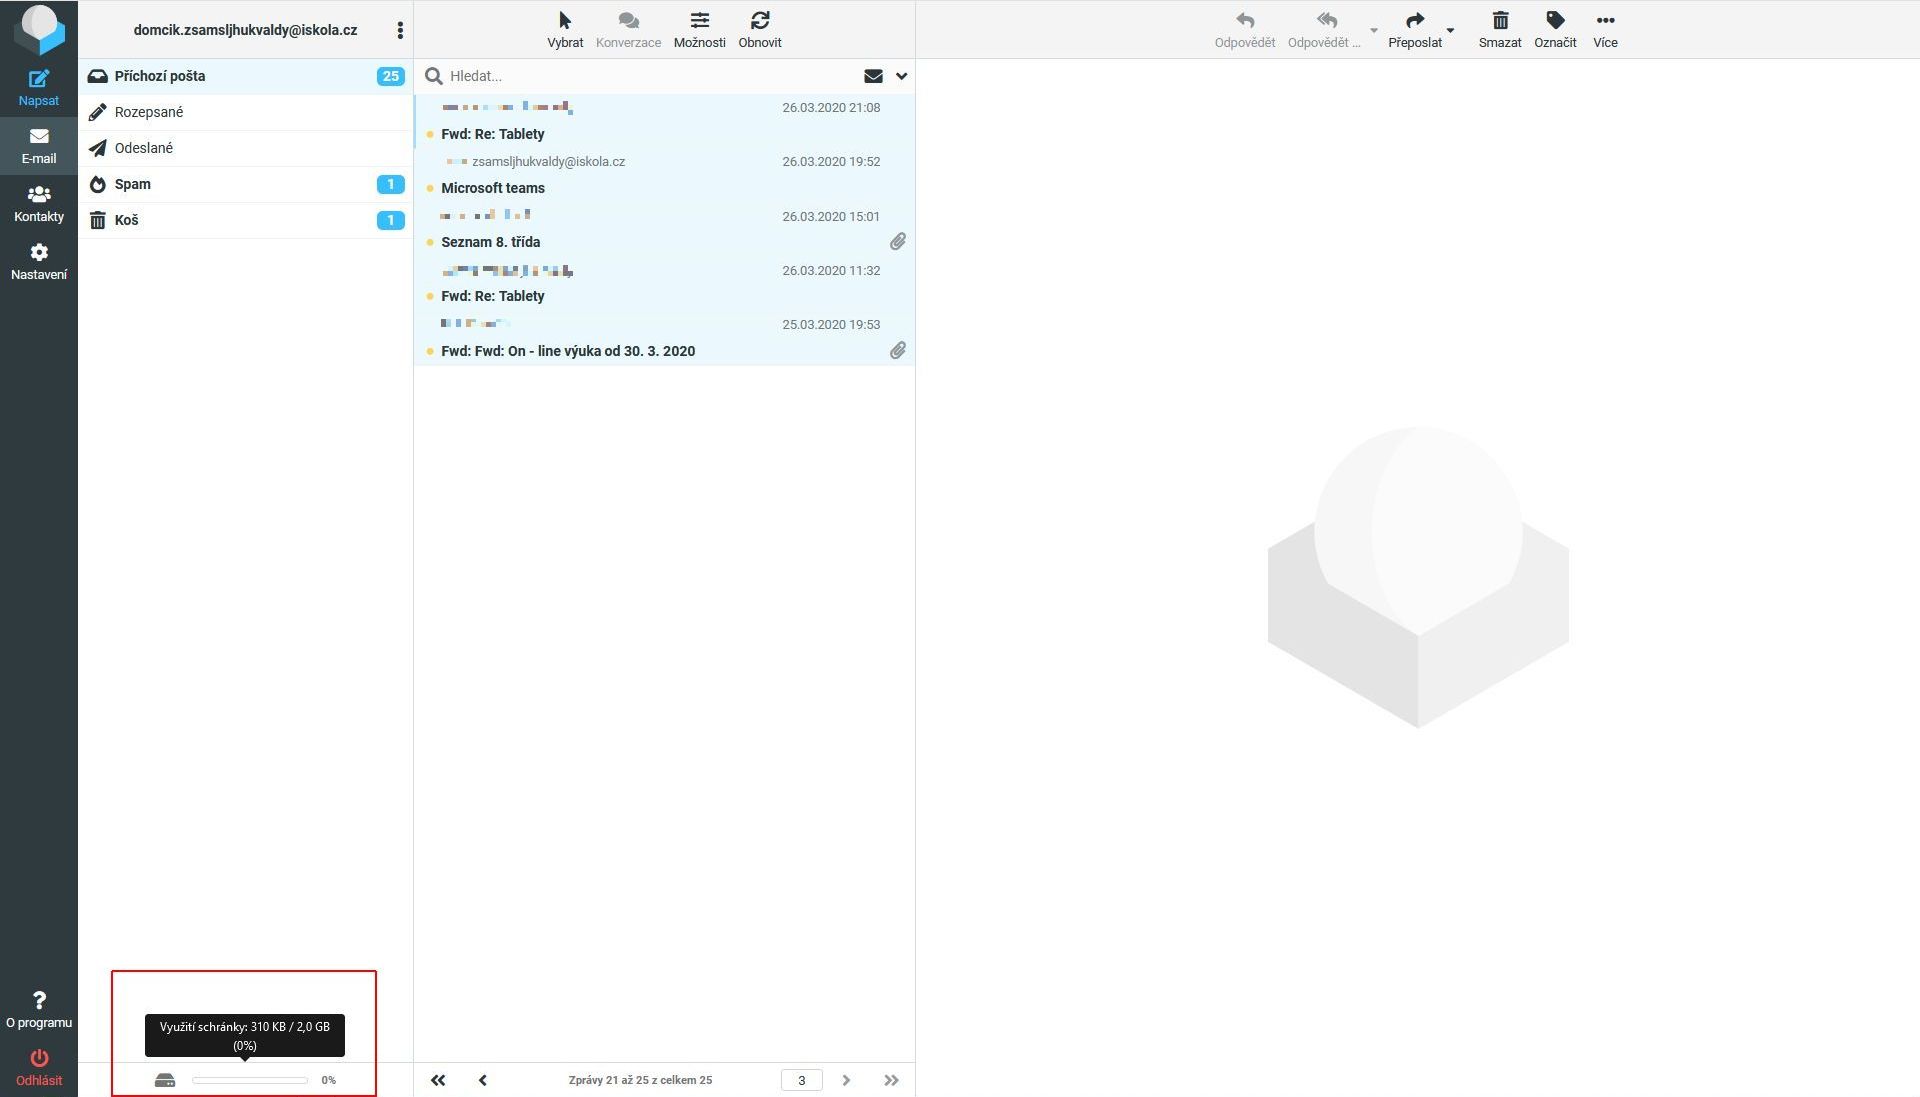
Task: Open the Možnosti list options
Action: [x=700, y=30]
